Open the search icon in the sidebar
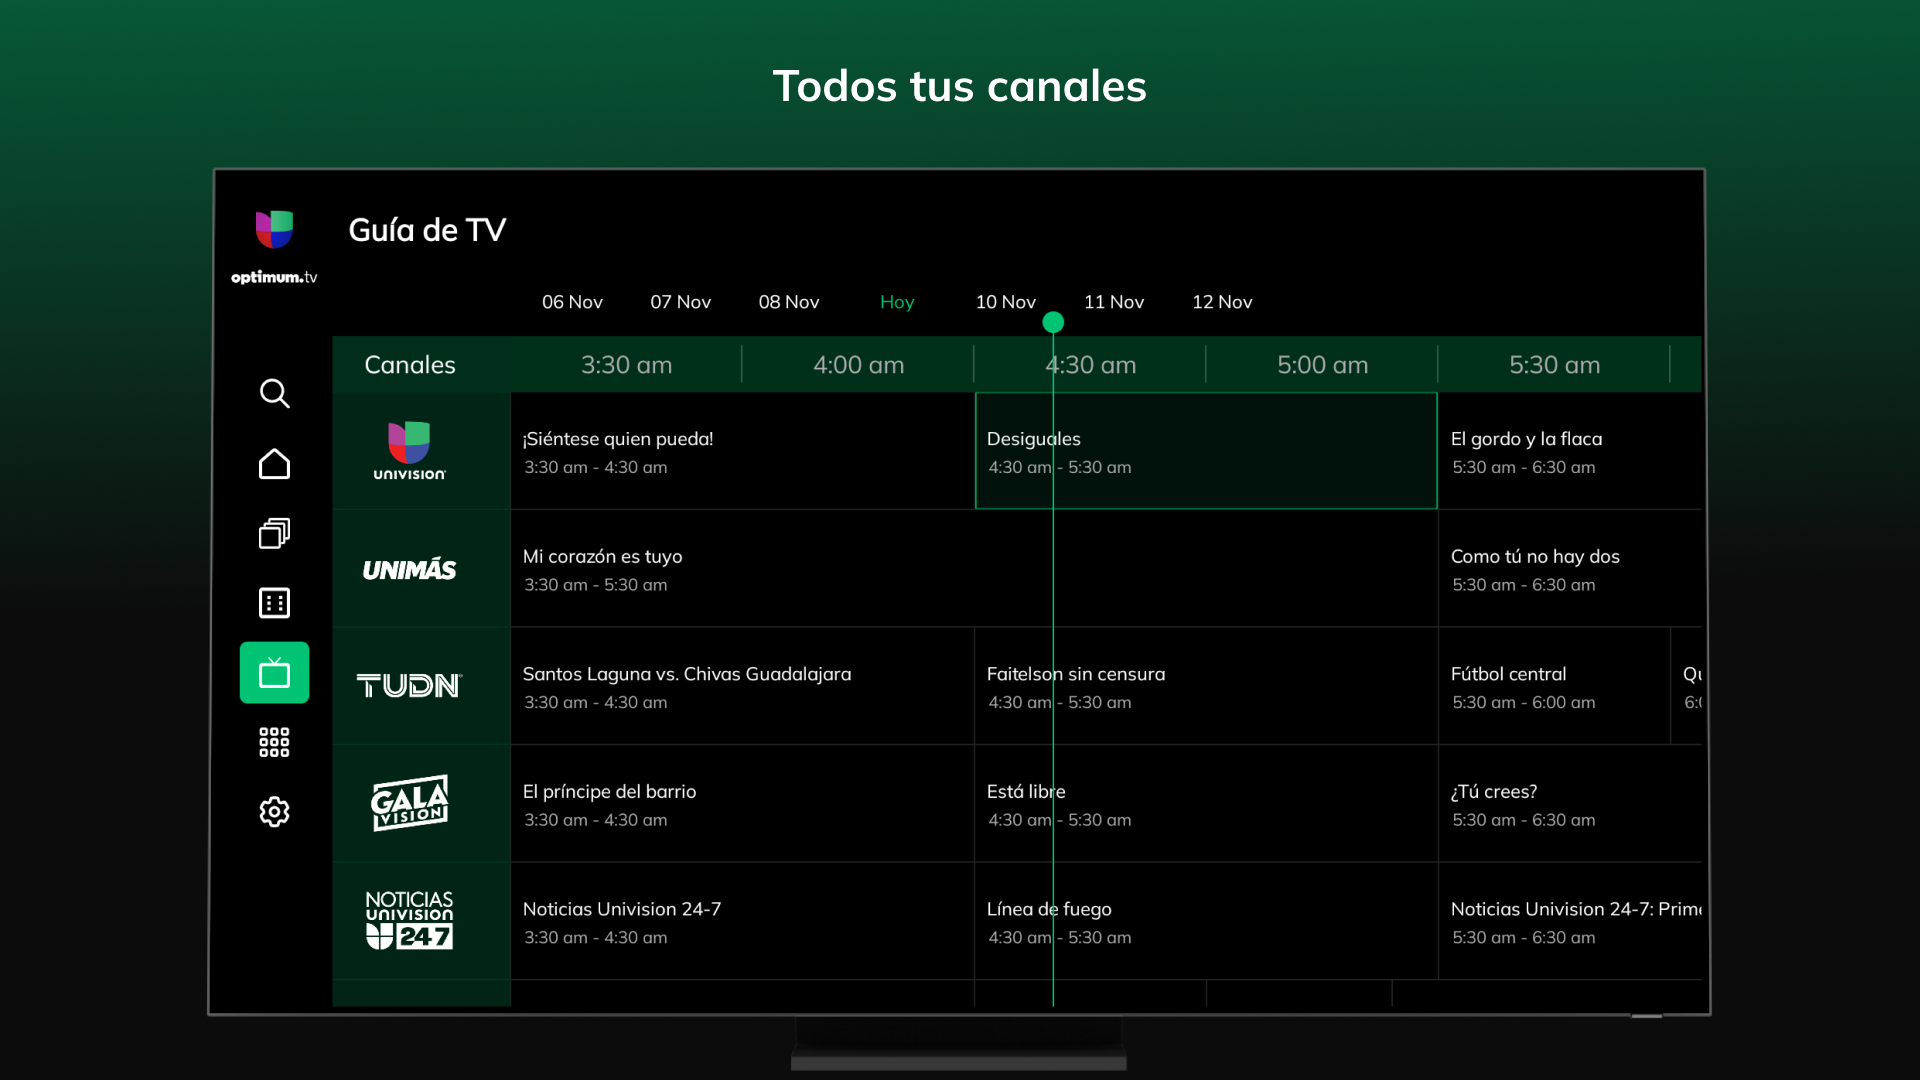1920x1080 pixels. point(274,393)
